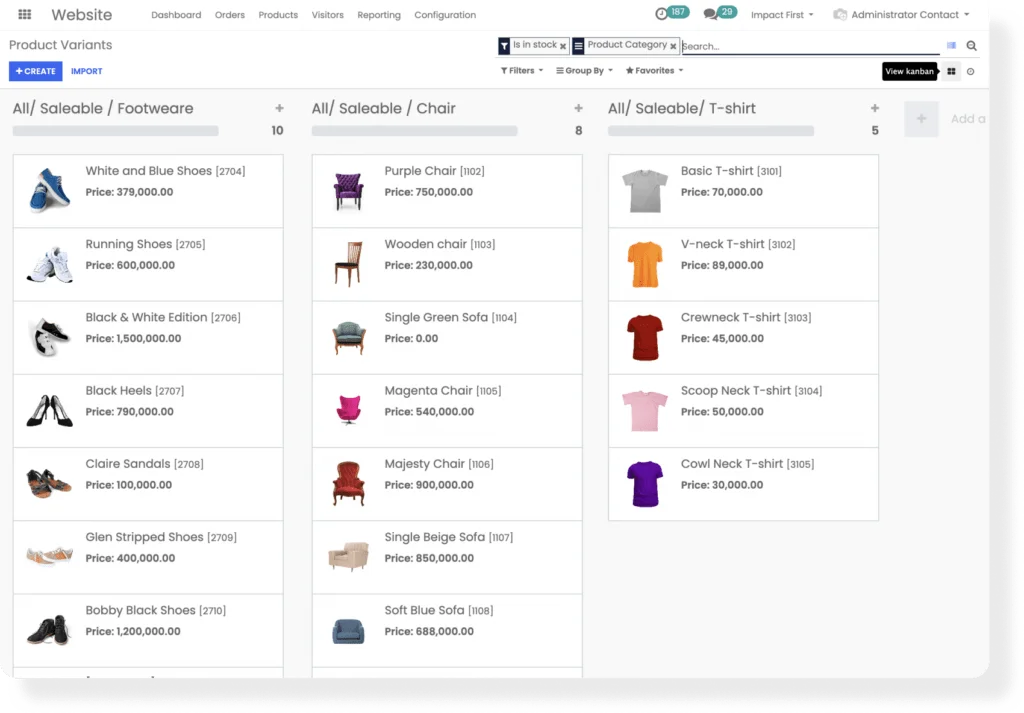Open Scoop Neck T-shirt [3104] card title
The image size is (1024, 713).
pyautogui.click(x=751, y=390)
